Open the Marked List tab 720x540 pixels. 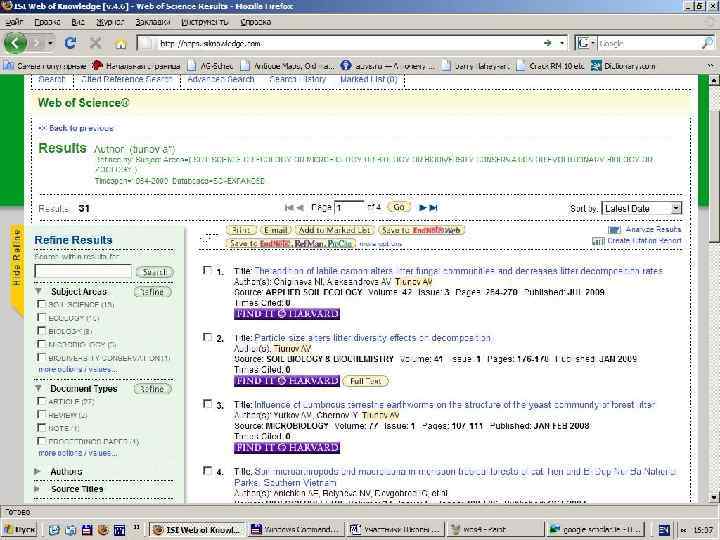[369, 79]
